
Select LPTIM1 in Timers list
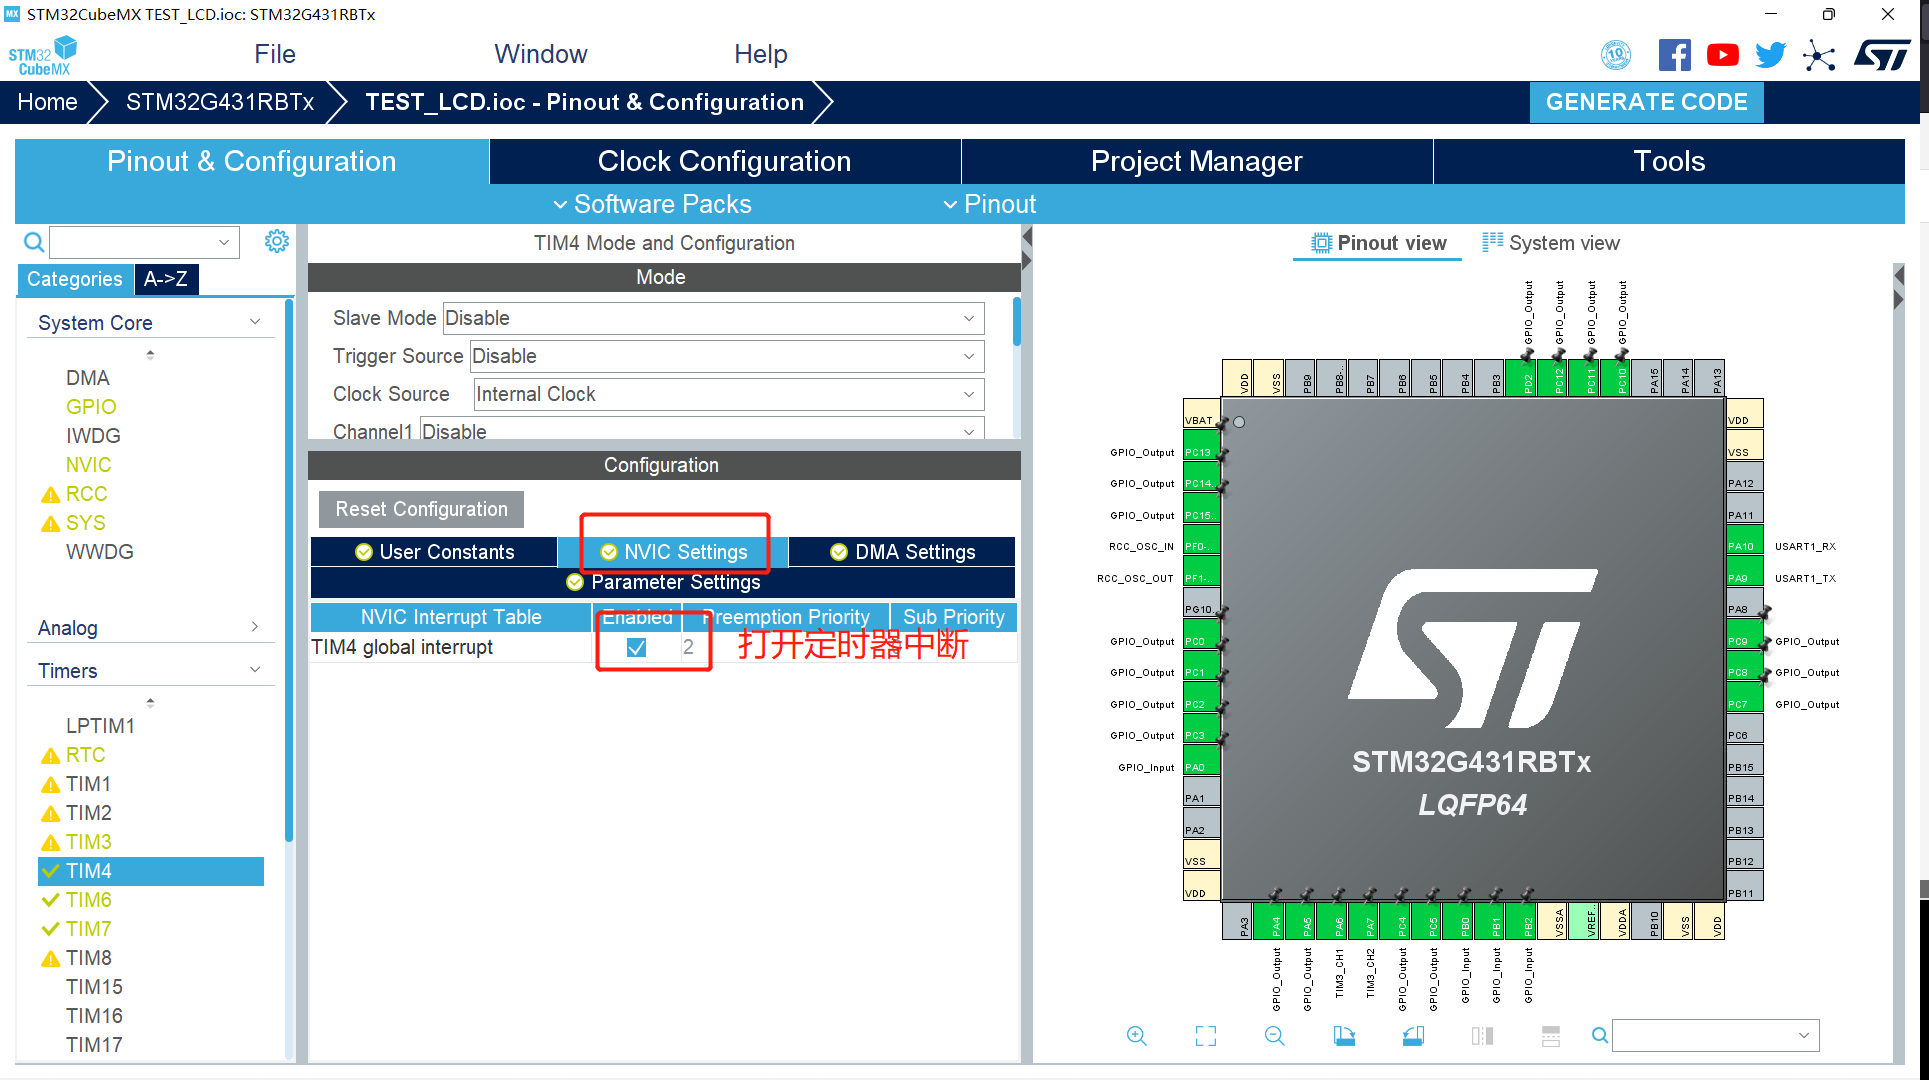100,726
